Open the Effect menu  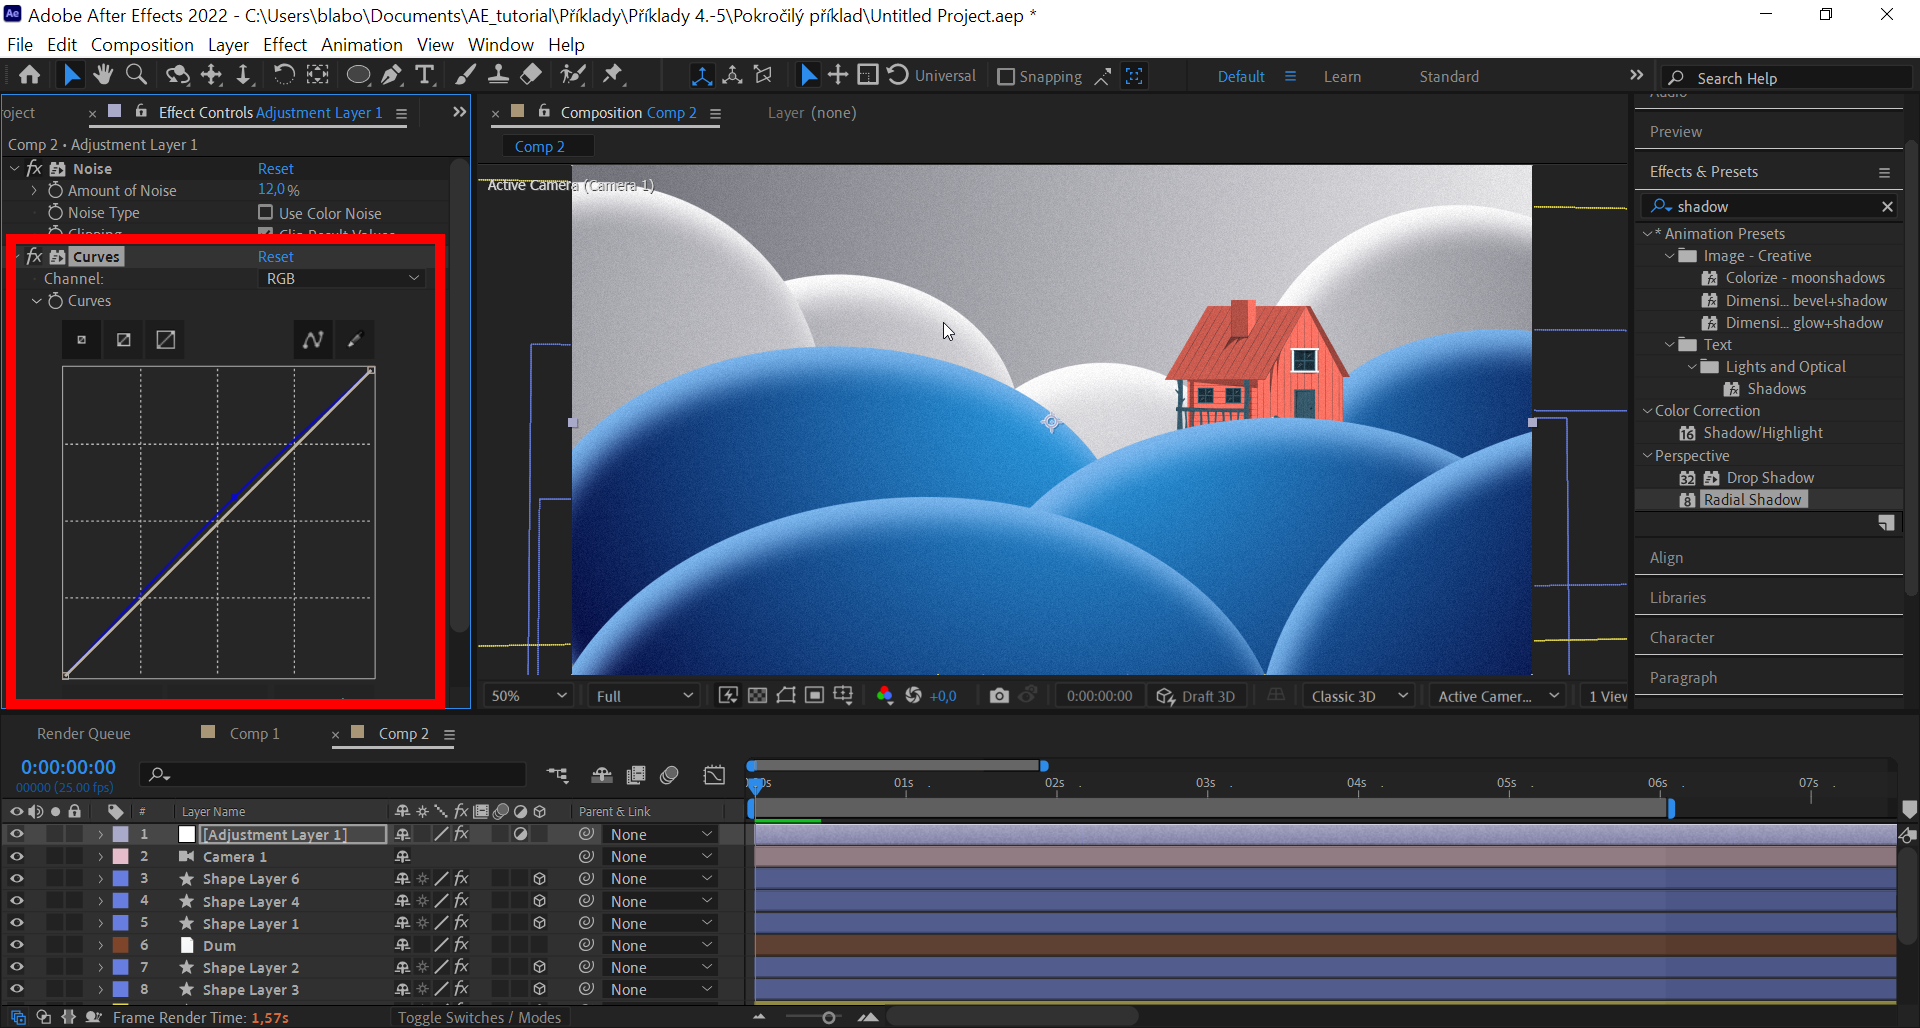click(x=284, y=44)
